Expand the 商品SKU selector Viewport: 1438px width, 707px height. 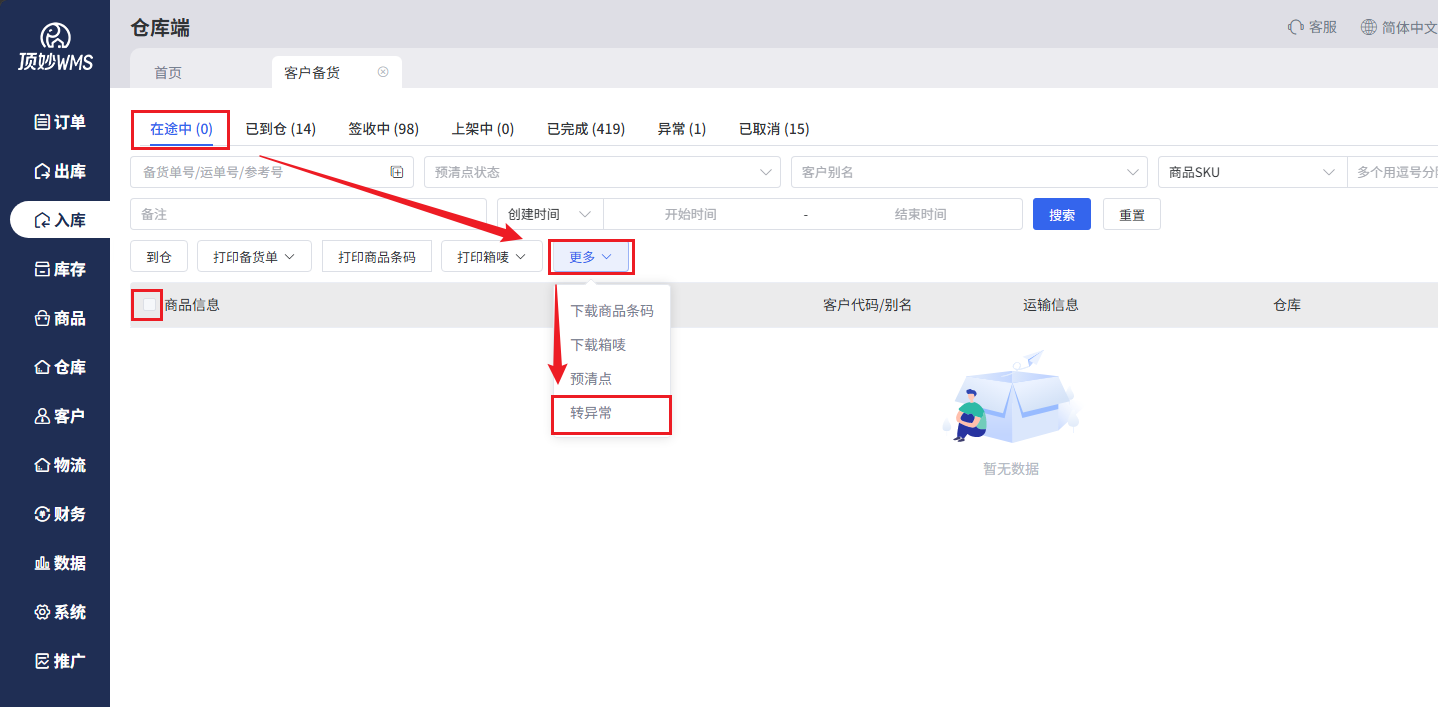(1252, 172)
